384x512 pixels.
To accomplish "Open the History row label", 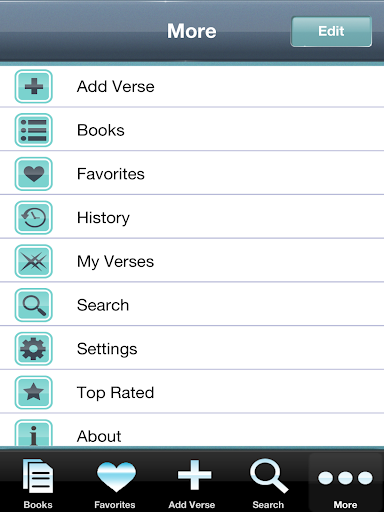I will pos(103,218).
